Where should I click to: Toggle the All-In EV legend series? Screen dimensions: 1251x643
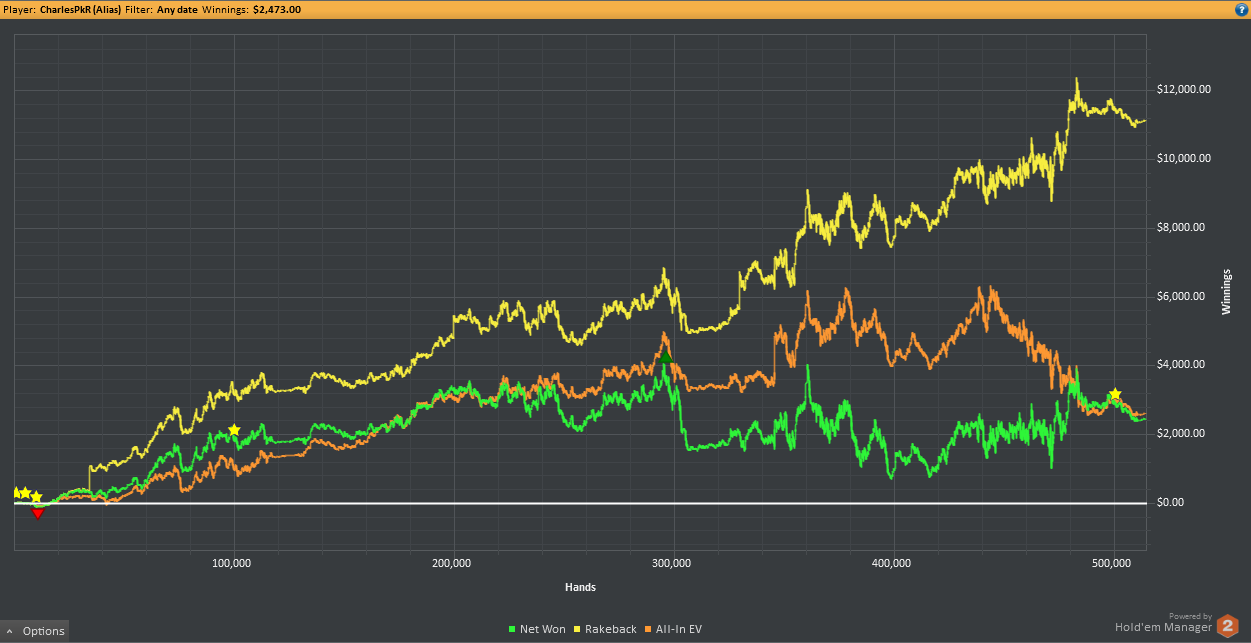[672, 629]
